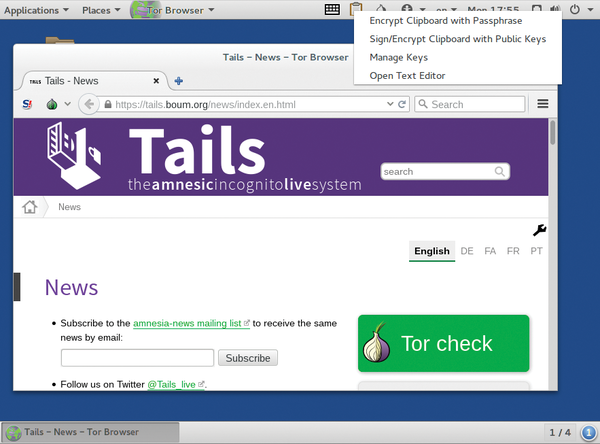Image resolution: width=600 pixels, height=444 pixels.
Task: Click the News breadcrumb link
Action: click(69, 207)
